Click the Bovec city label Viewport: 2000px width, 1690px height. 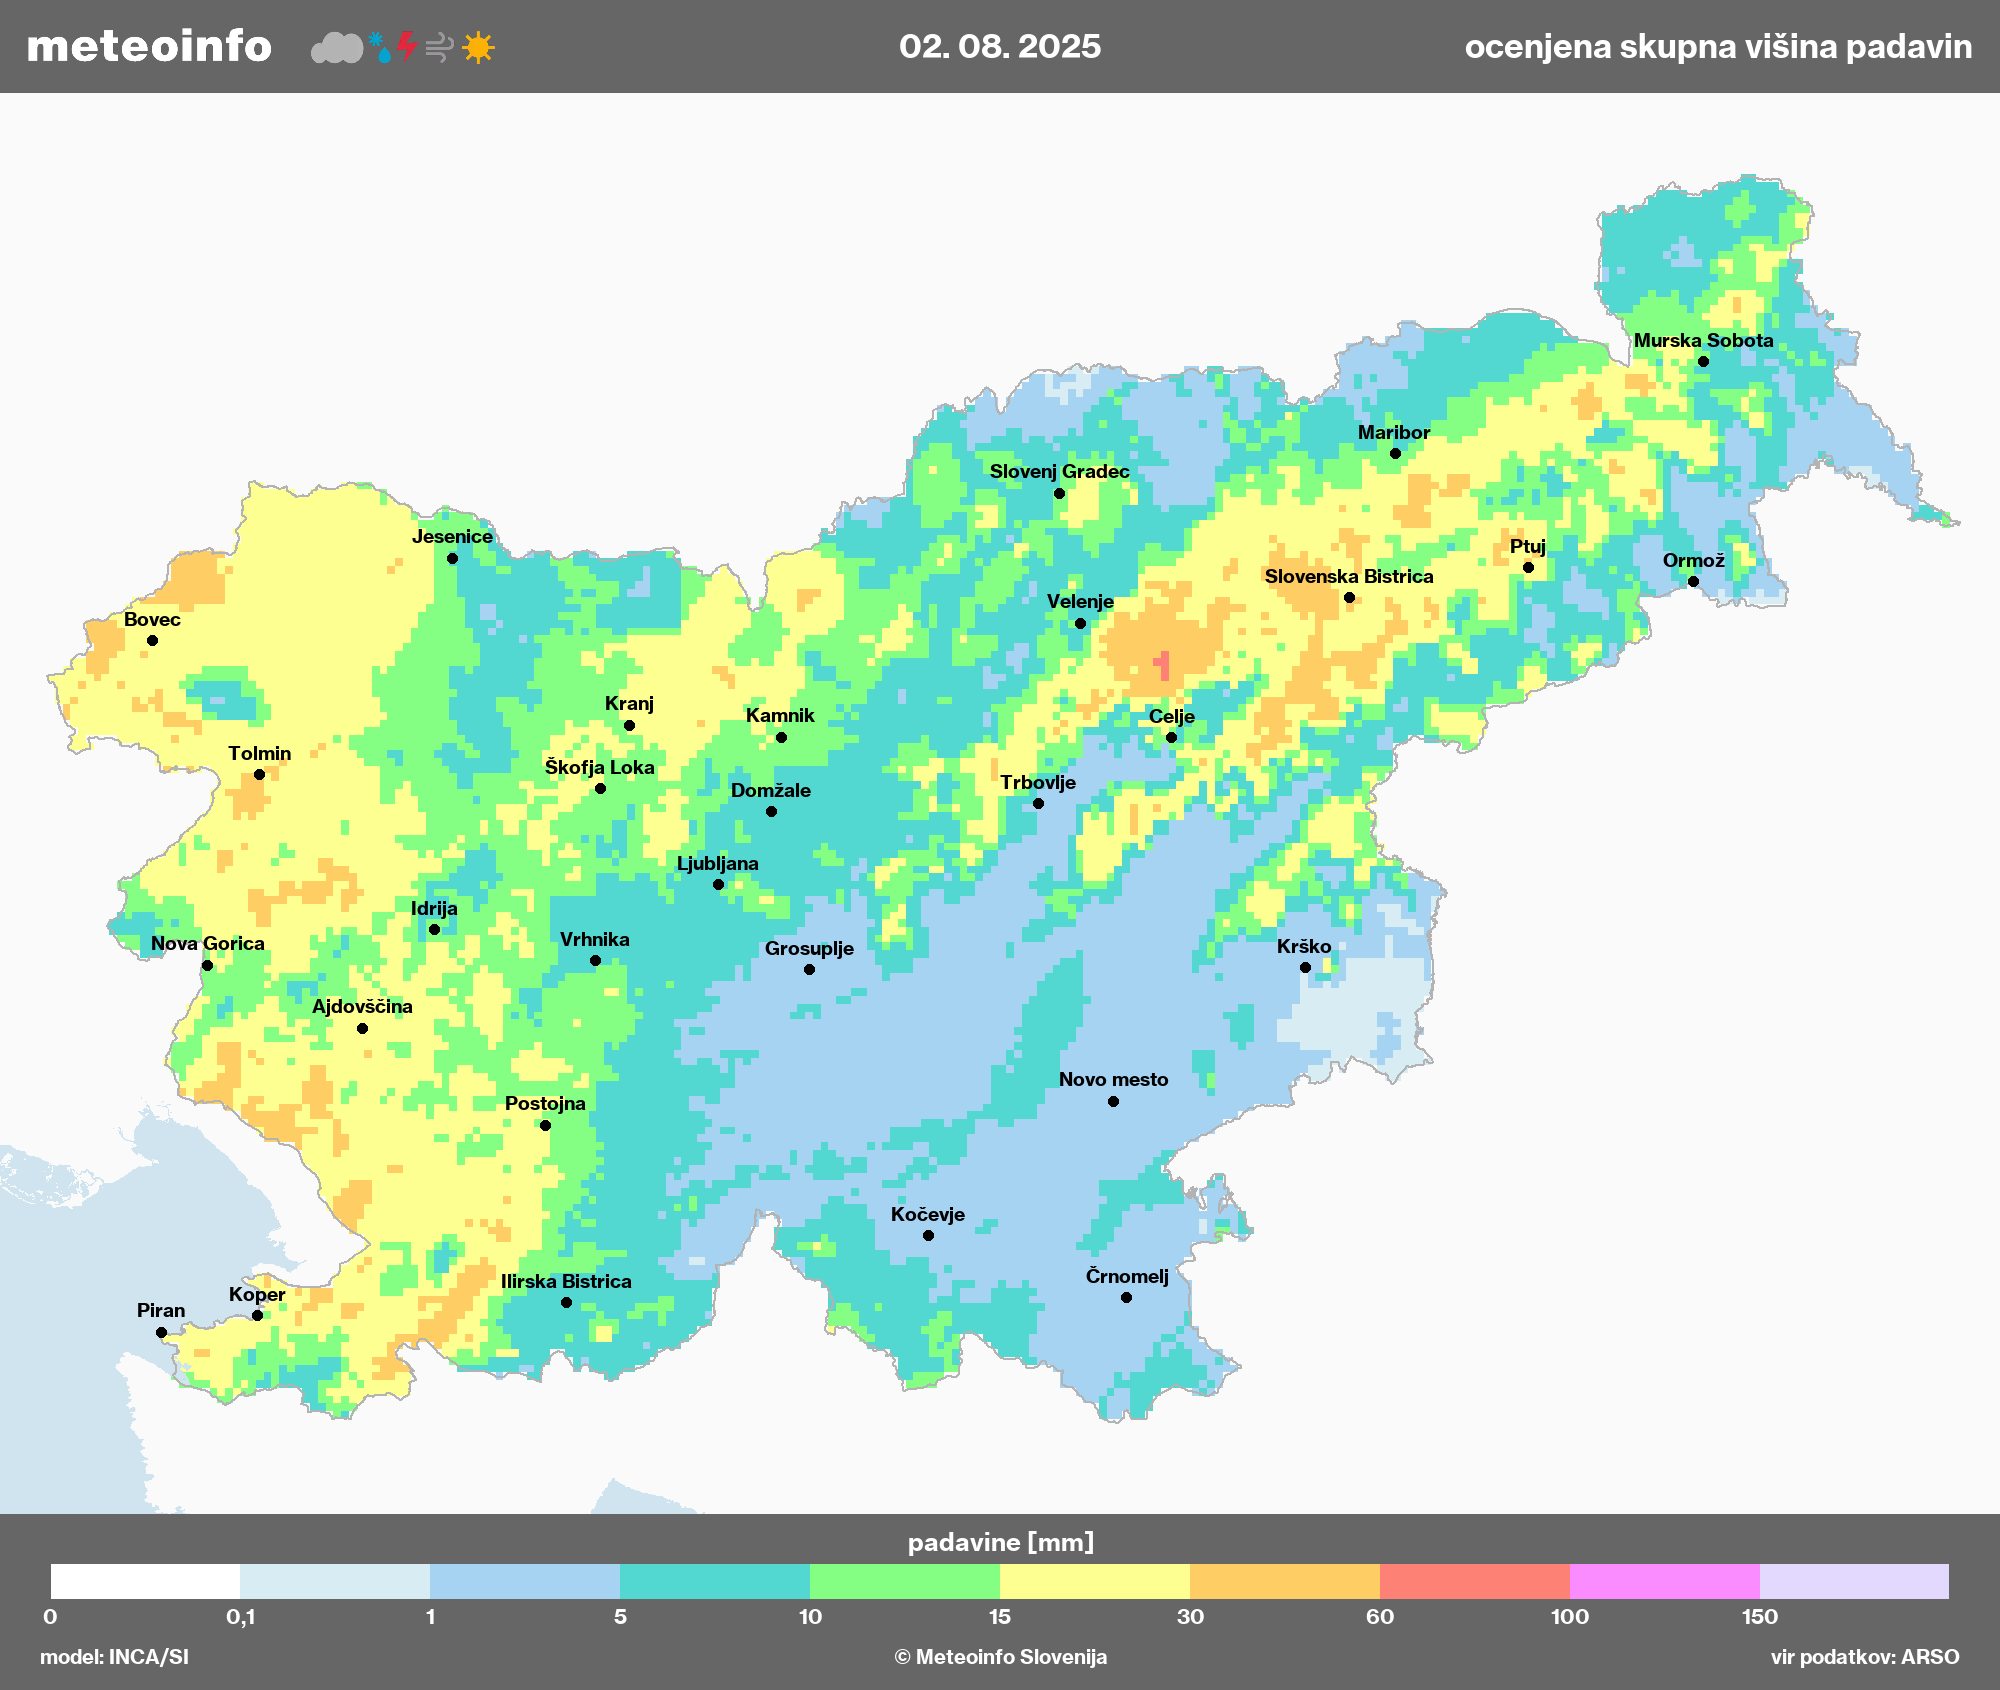152,619
